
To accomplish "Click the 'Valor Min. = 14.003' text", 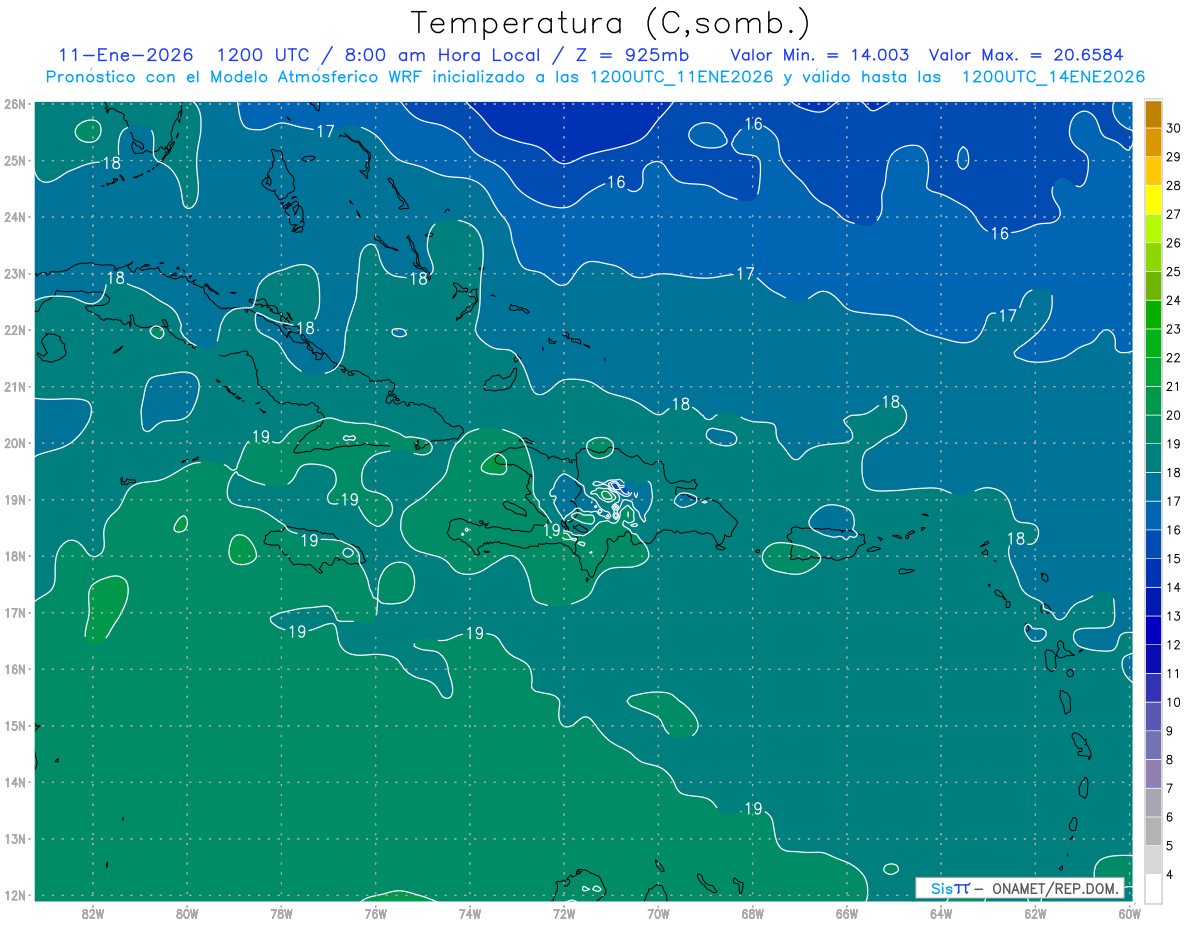I will click(x=819, y=55).
